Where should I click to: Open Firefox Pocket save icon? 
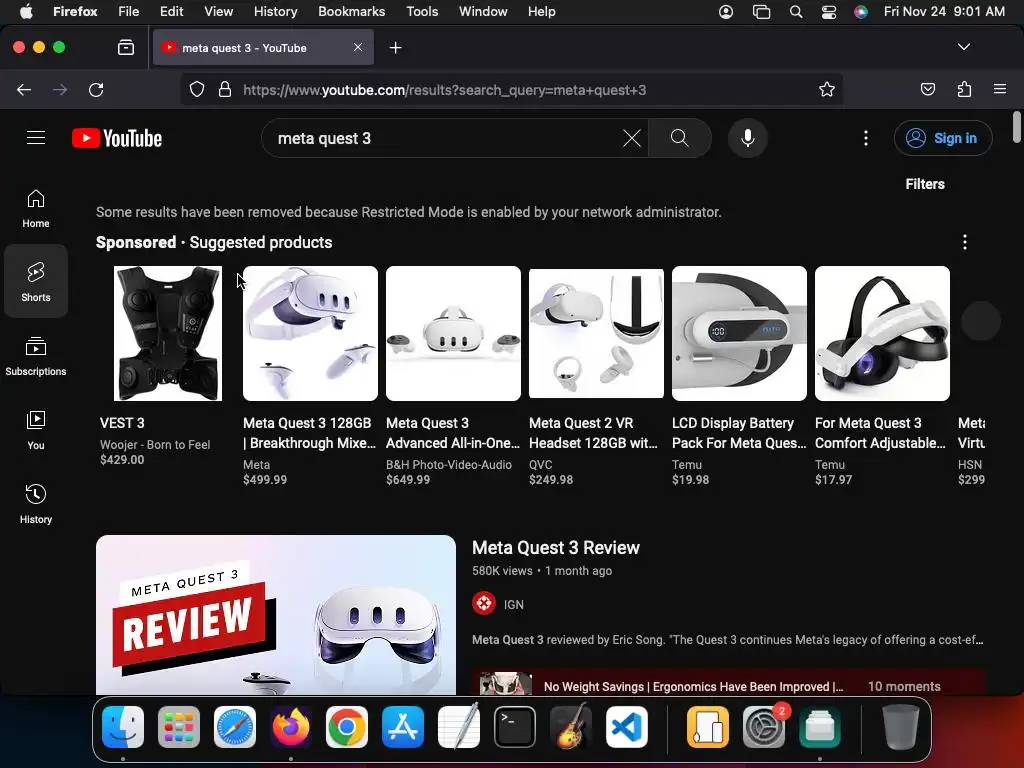927,89
